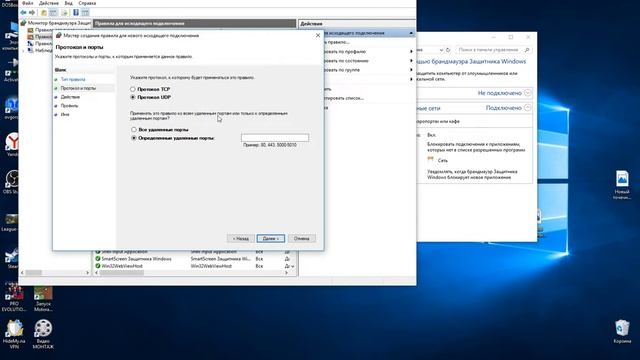Click 'Имя' step in wizard sidebar
The height and width of the screenshot is (360, 640).
[x=65, y=115]
